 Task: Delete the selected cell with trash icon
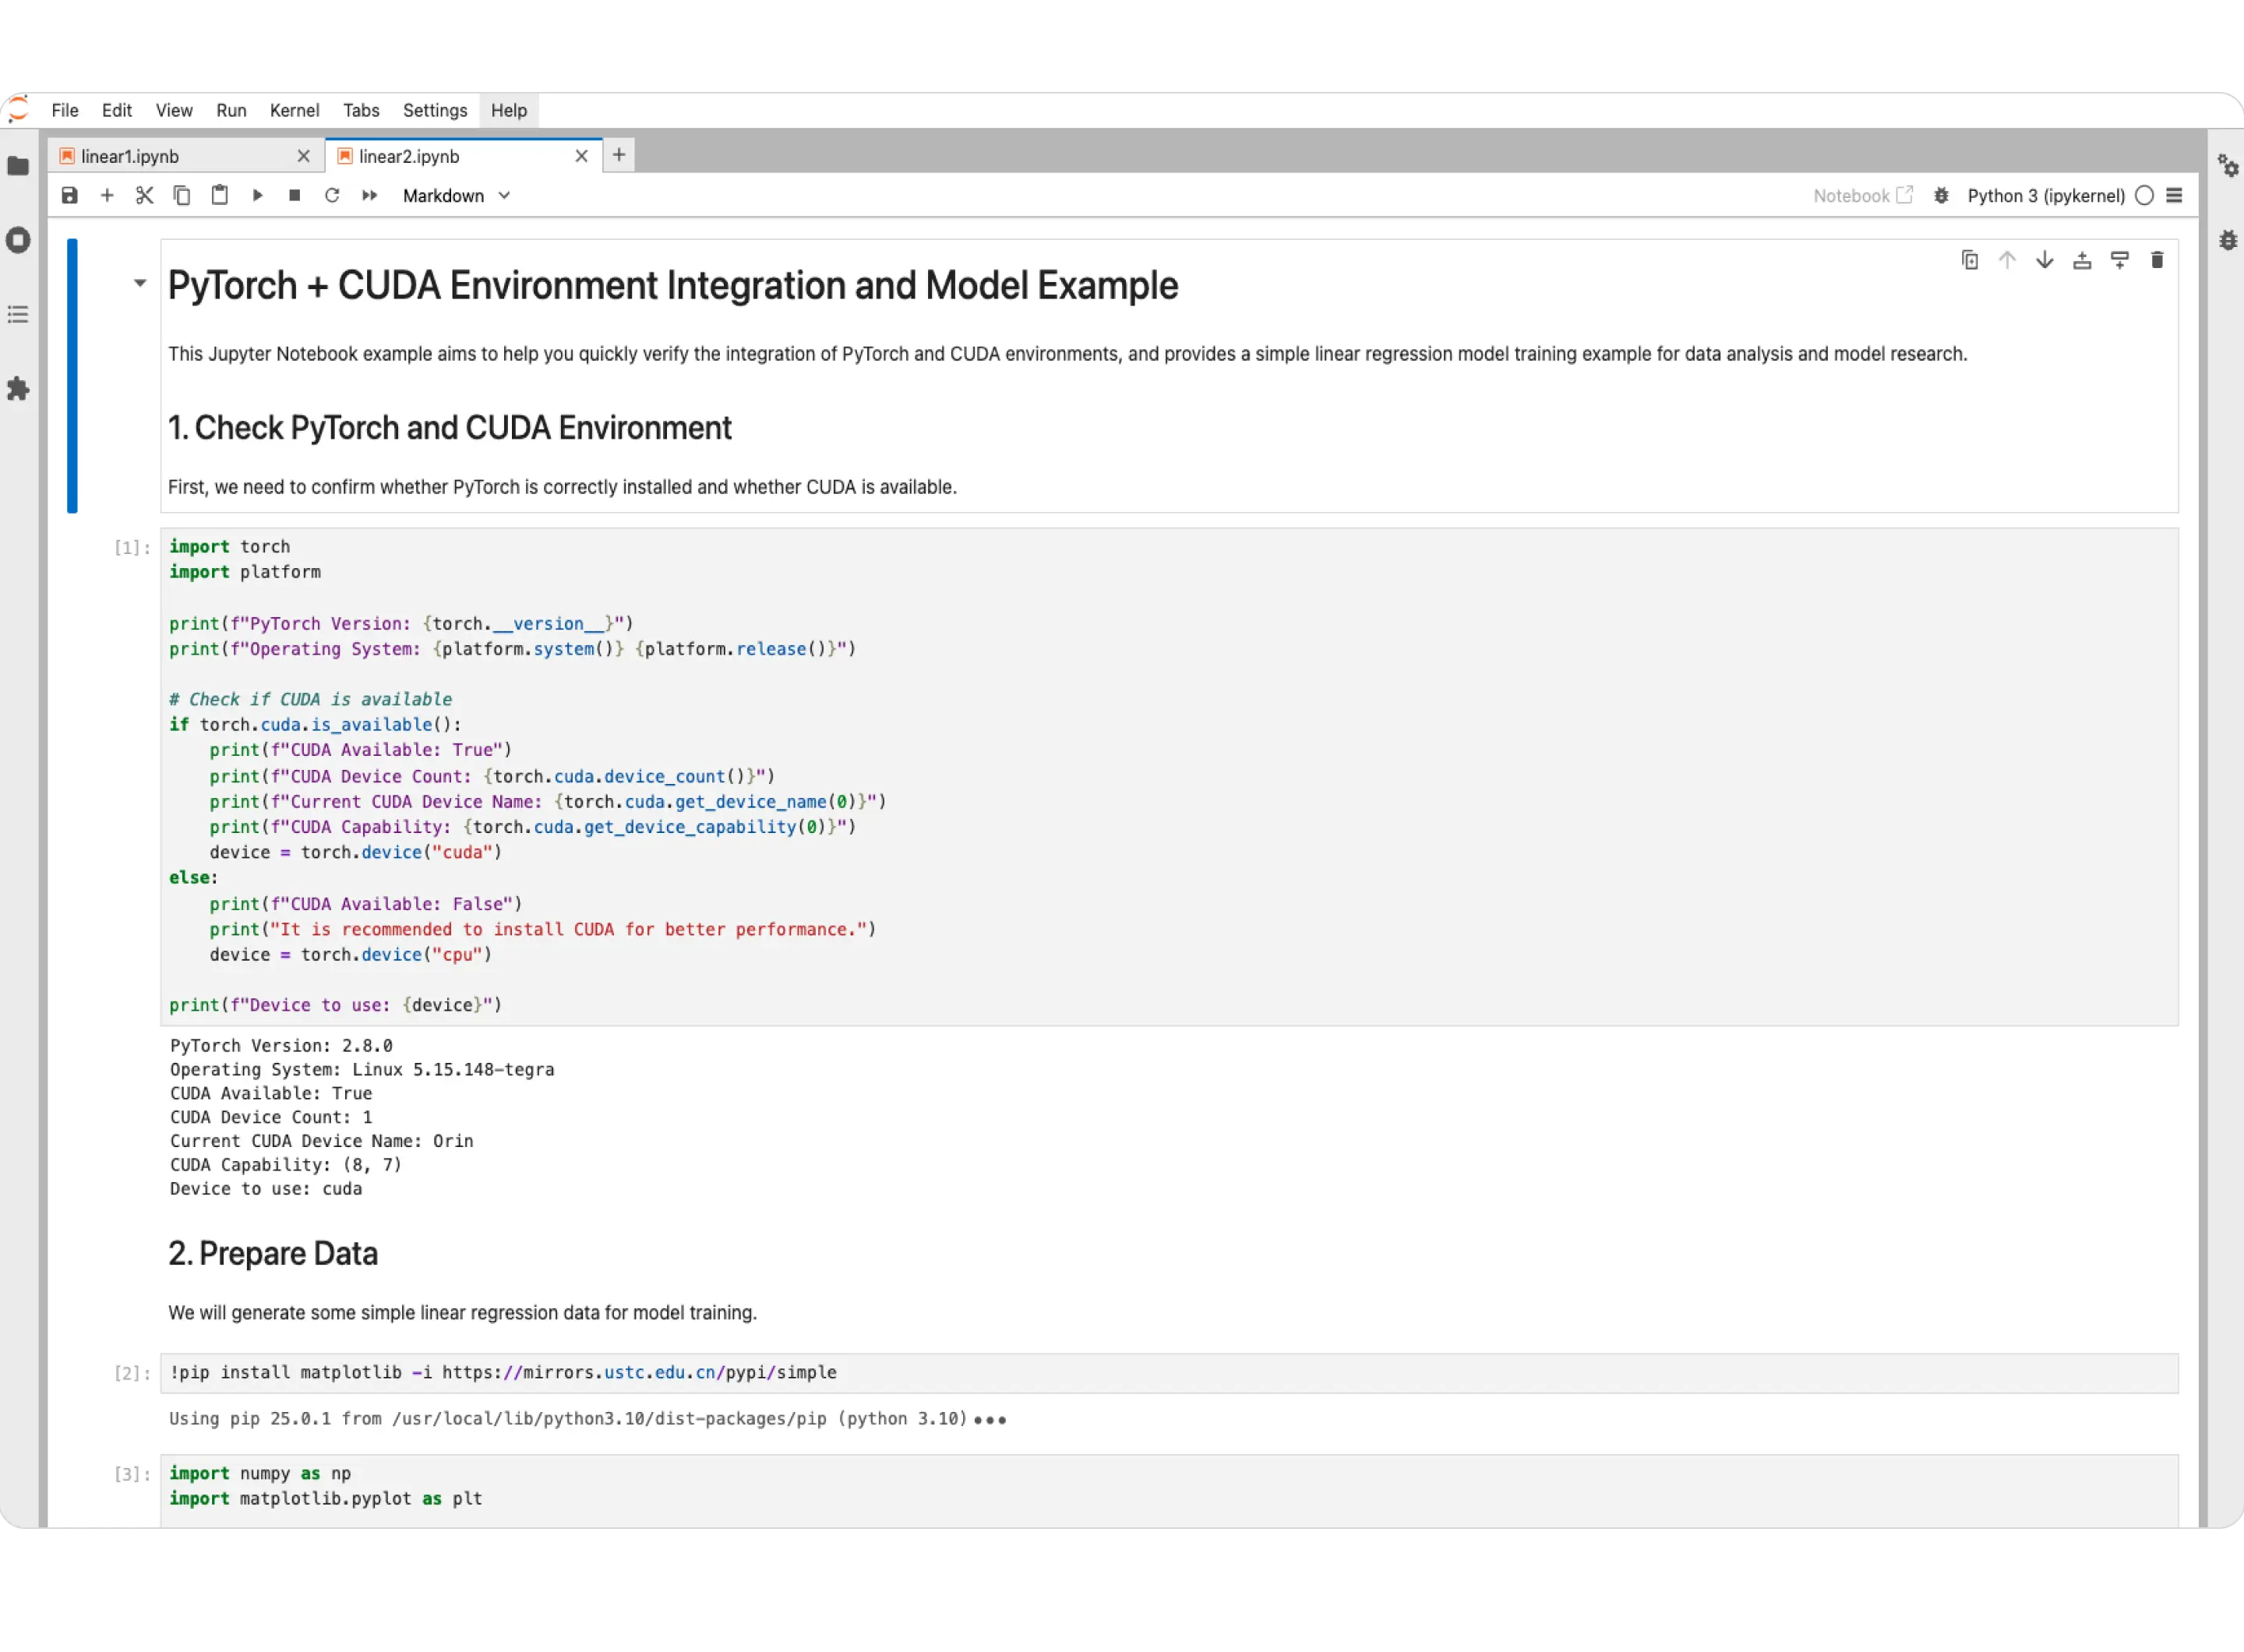[x=2157, y=261]
